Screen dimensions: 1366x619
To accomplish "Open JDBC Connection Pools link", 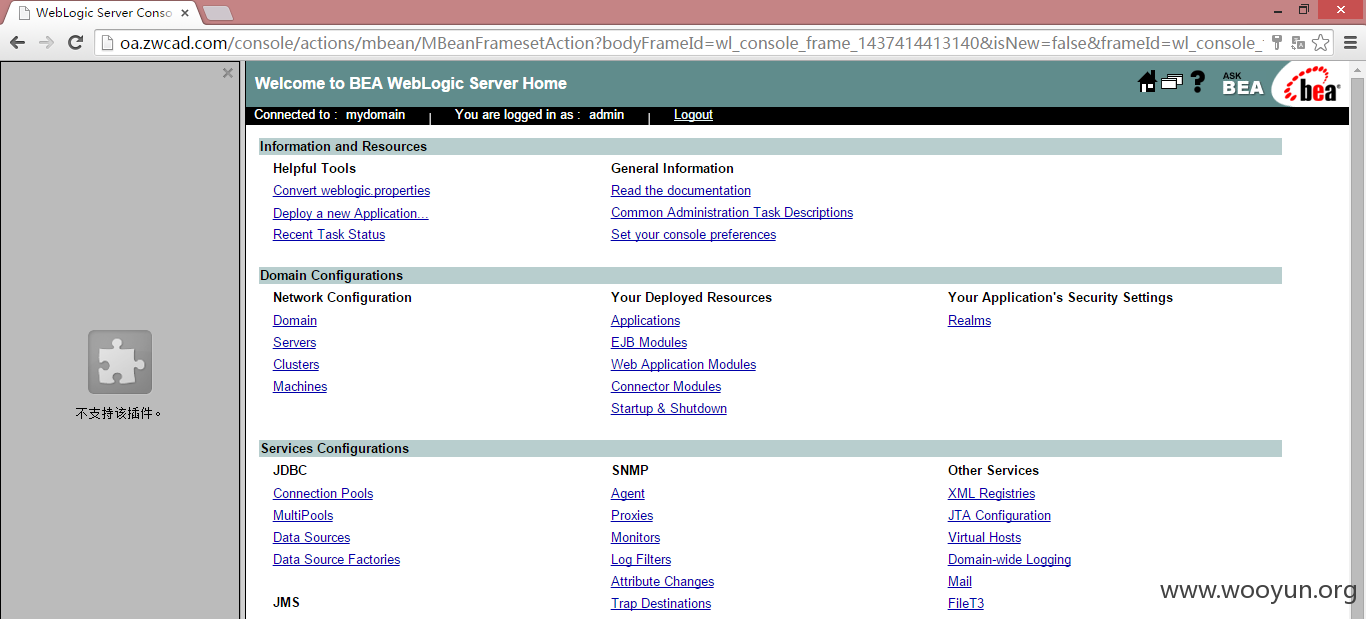I will pos(323,493).
